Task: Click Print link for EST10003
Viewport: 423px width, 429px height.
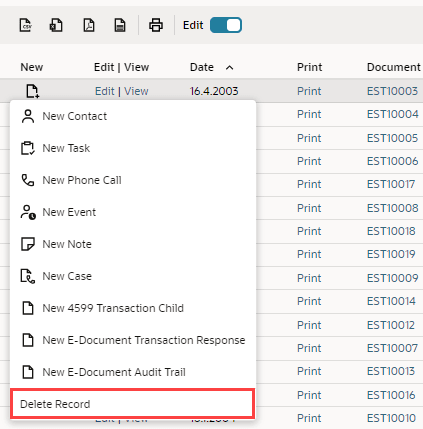Action: click(x=309, y=91)
